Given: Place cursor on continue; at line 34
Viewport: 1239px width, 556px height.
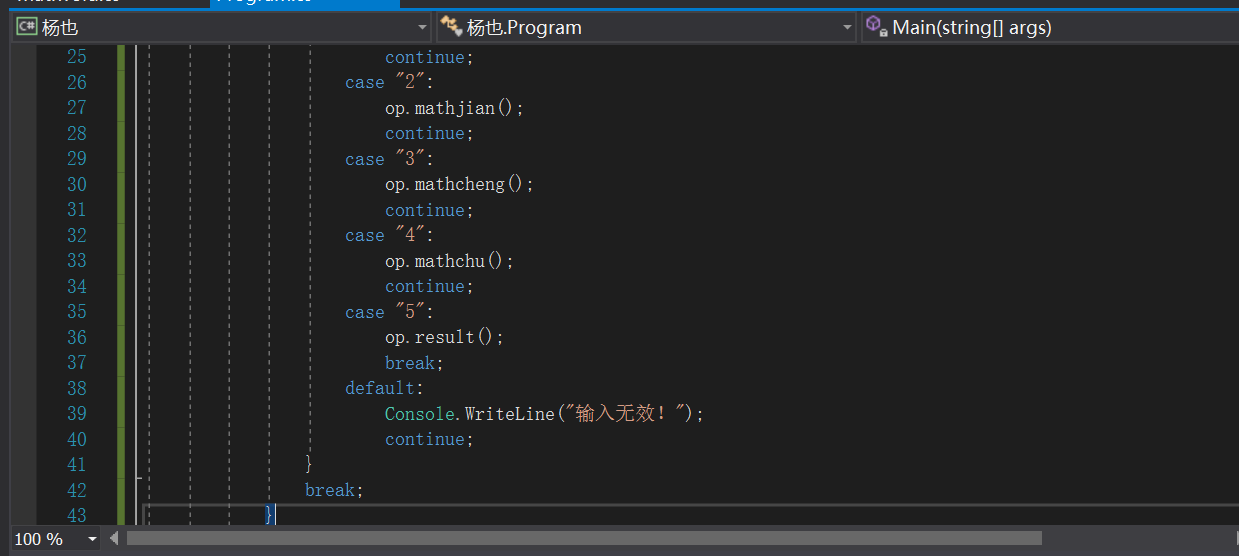Looking at the screenshot, I should click(x=429, y=286).
